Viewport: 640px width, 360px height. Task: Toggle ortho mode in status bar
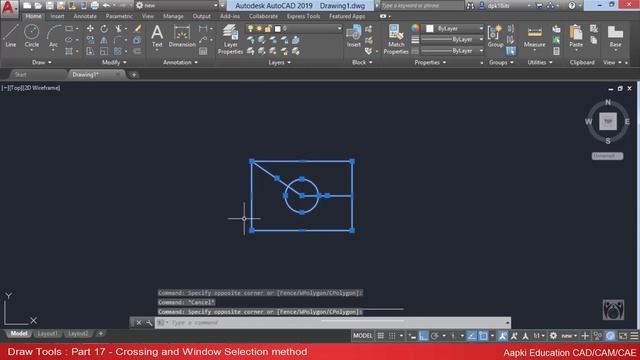coord(424,336)
